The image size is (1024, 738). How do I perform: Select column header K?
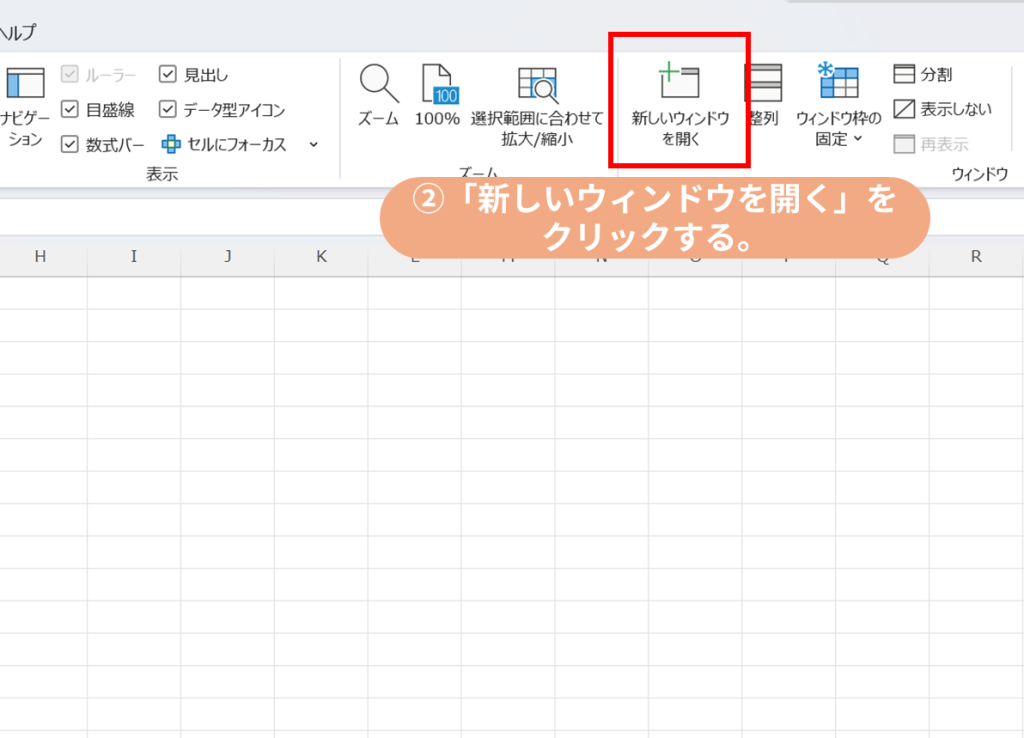pos(321,257)
